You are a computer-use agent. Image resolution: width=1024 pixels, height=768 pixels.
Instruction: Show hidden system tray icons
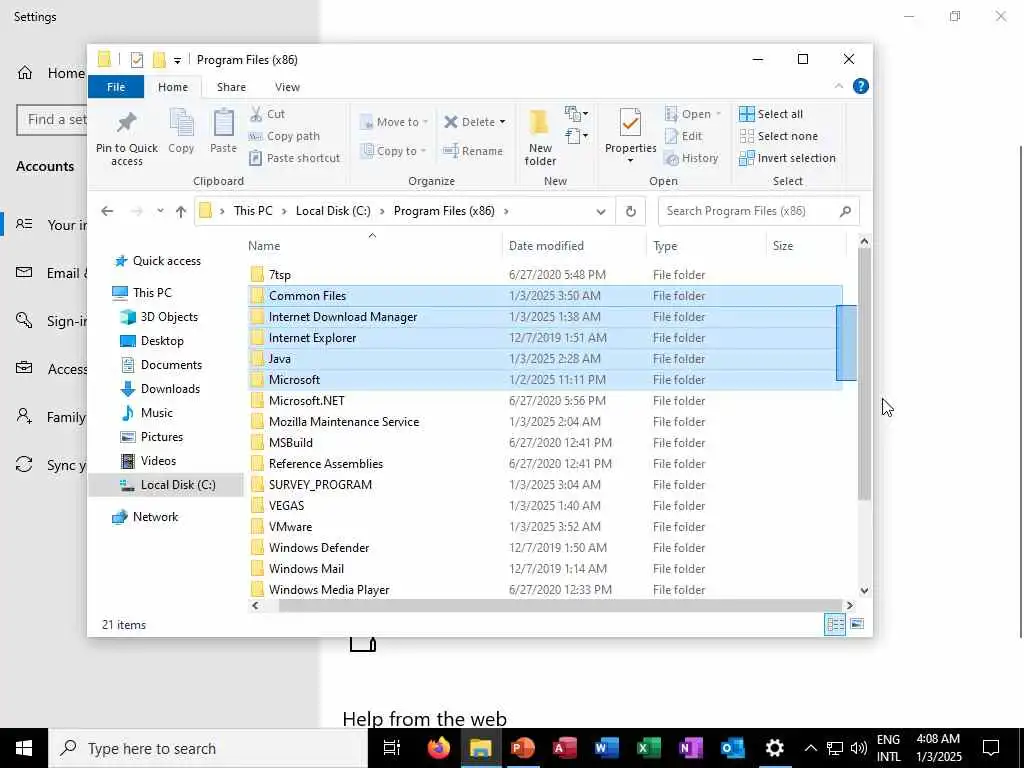810,748
